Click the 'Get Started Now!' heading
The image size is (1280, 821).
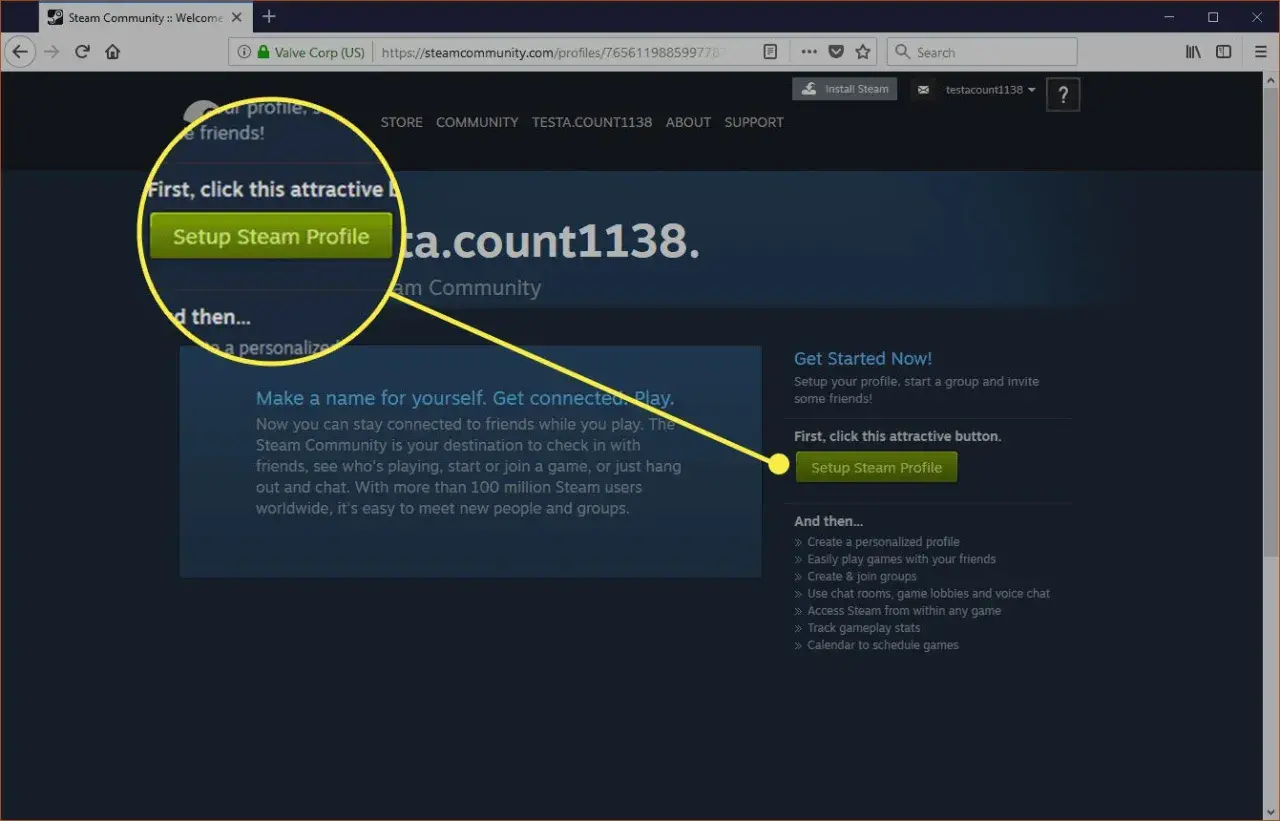pyautogui.click(x=863, y=358)
